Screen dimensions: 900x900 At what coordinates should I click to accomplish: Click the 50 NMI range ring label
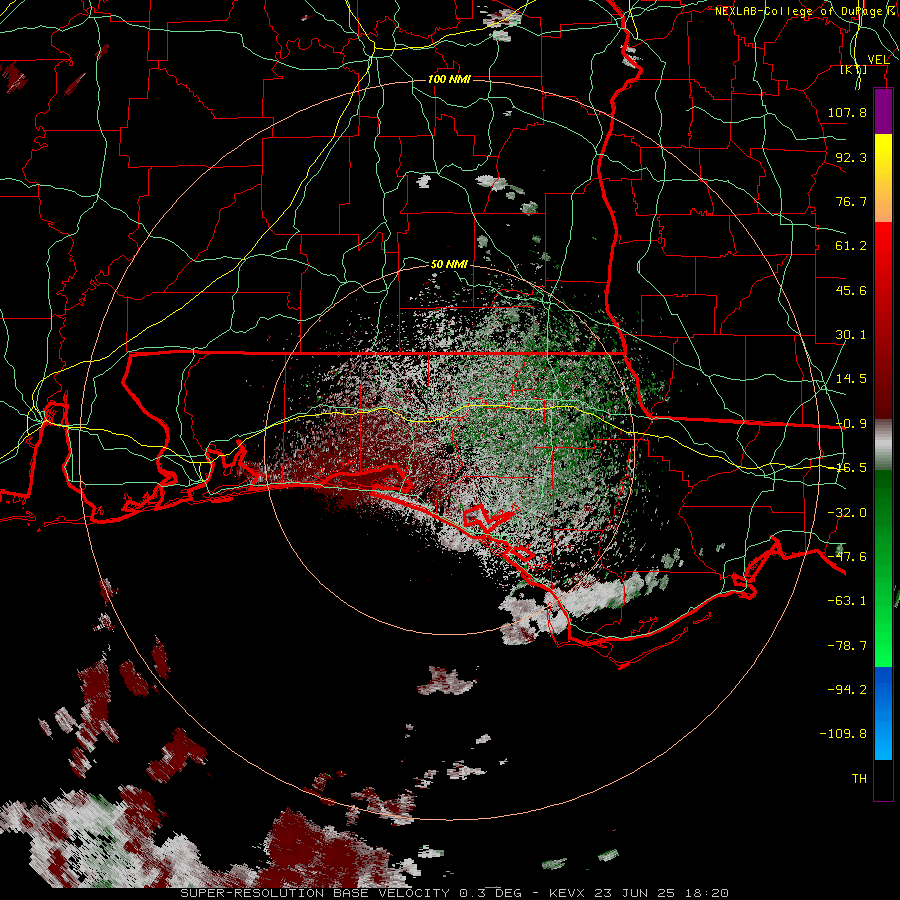pyautogui.click(x=449, y=265)
